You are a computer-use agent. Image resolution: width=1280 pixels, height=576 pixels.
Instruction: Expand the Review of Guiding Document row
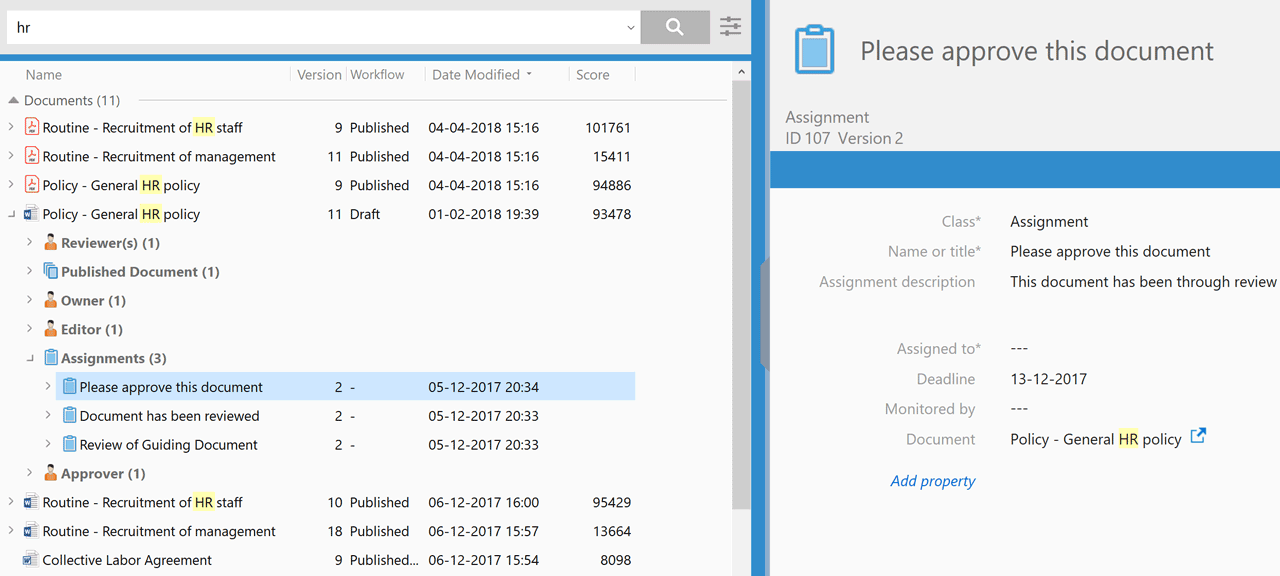tap(48, 444)
